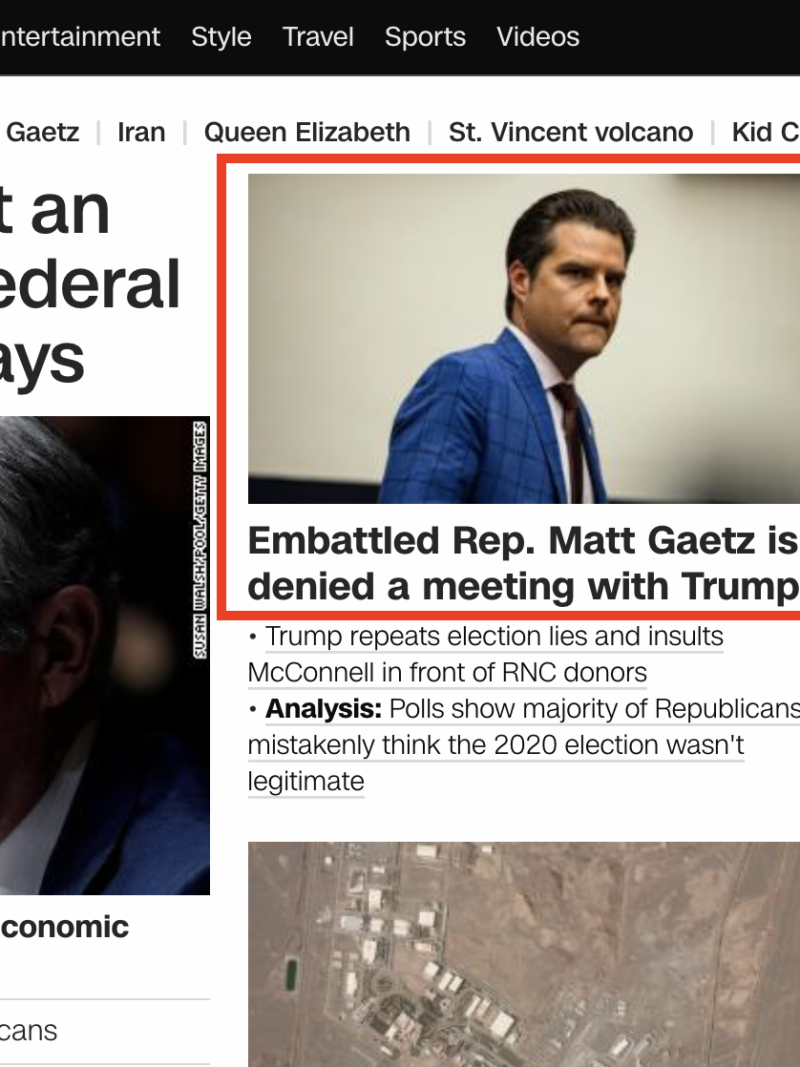Screen dimensions: 800x1067
Task: Open the Style section in navigation
Action: (221, 37)
